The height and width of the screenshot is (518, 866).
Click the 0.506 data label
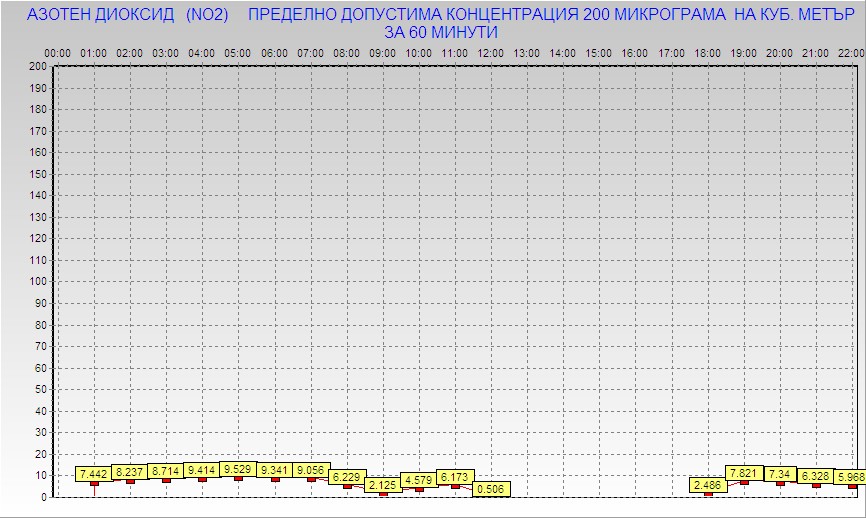tap(491, 489)
